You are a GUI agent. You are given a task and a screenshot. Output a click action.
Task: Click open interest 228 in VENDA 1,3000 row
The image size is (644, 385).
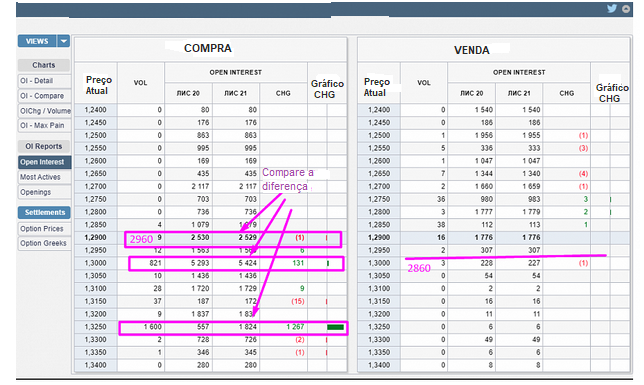[487, 263]
